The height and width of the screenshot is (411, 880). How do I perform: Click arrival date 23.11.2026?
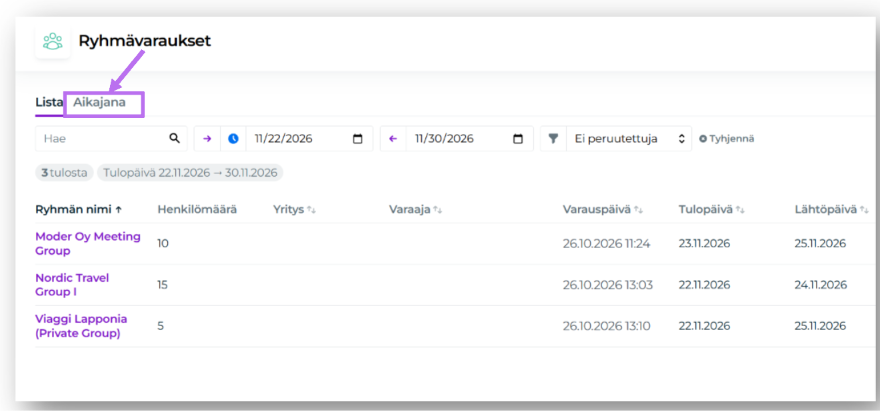704,244
